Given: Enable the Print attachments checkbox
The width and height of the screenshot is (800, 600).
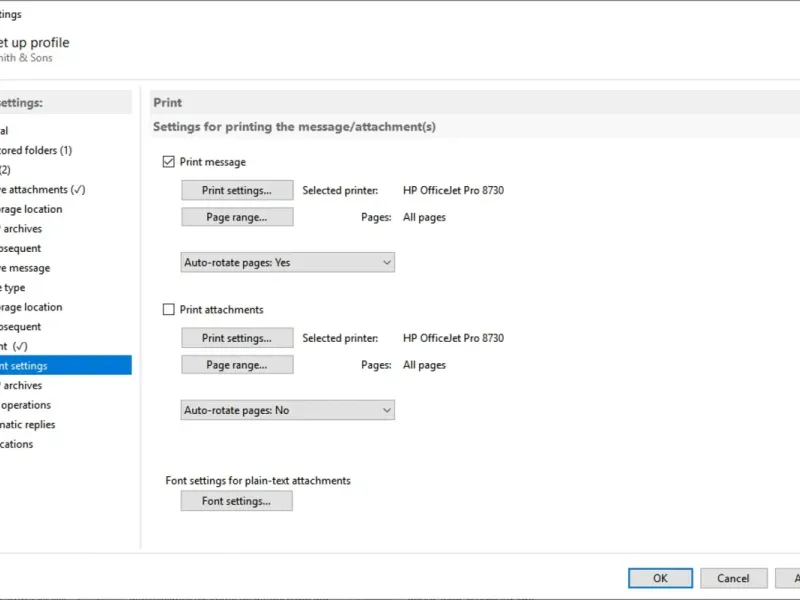Looking at the screenshot, I should tap(168, 310).
